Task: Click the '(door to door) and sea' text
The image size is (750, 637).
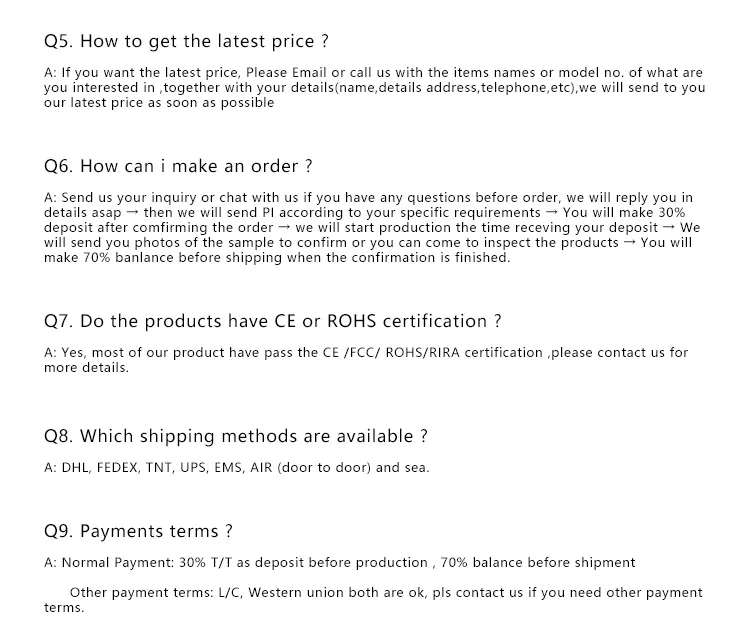Action: [353, 468]
